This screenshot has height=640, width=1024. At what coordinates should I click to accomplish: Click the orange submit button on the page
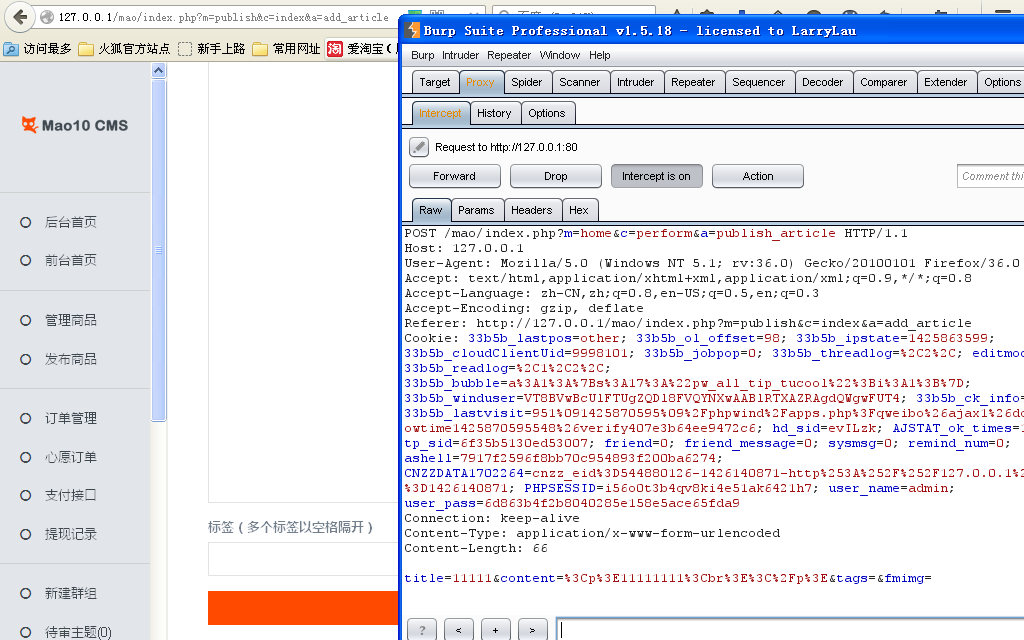click(303, 608)
